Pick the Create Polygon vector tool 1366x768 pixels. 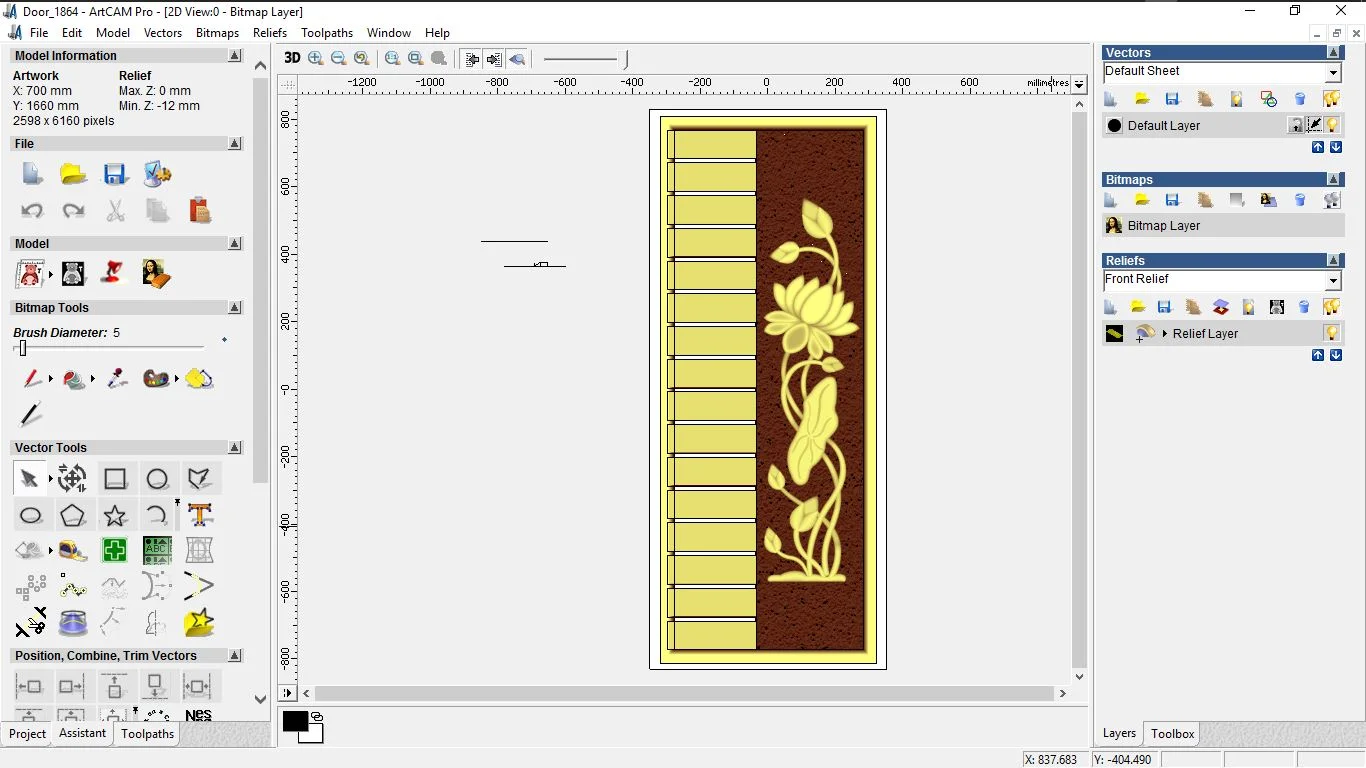[x=72, y=516]
